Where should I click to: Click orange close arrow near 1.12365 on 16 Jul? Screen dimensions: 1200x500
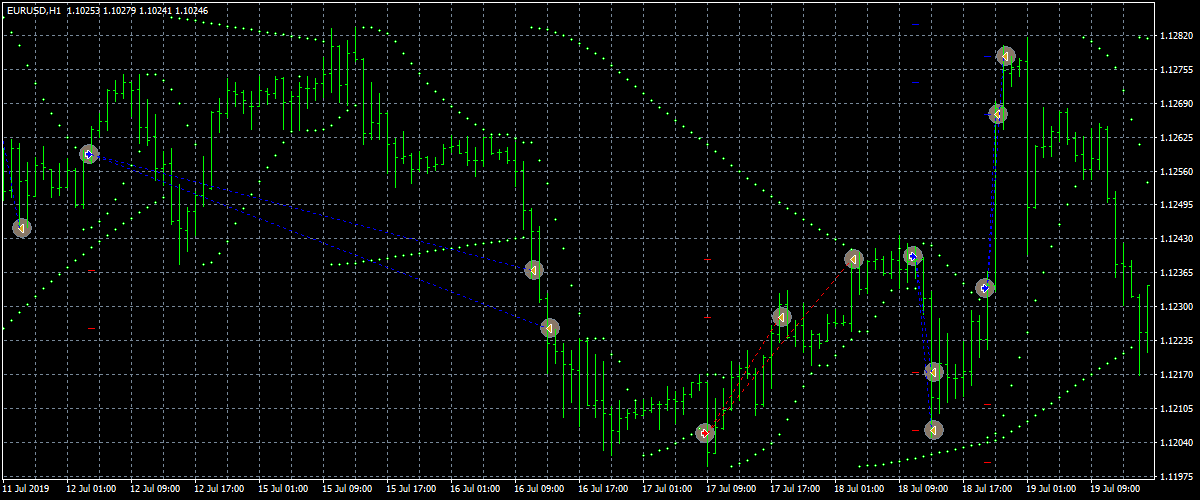point(534,270)
